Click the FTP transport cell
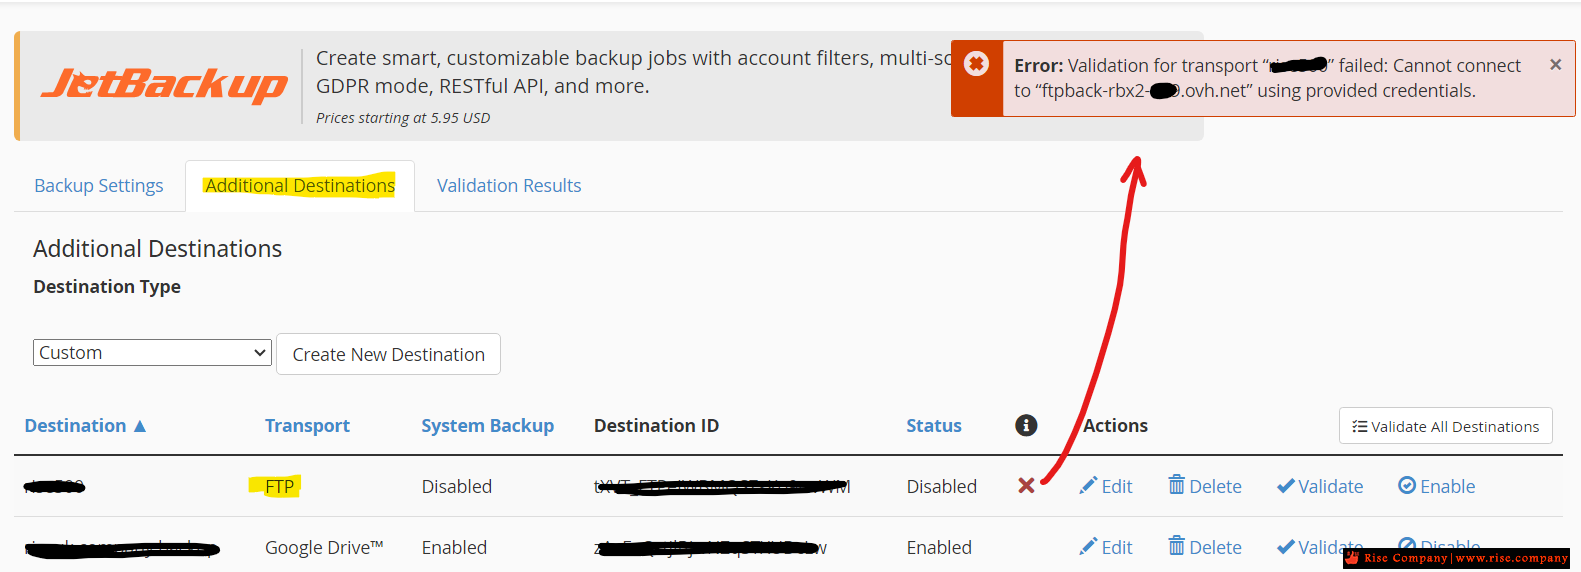Image resolution: width=1581 pixels, height=572 pixels. tap(279, 487)
